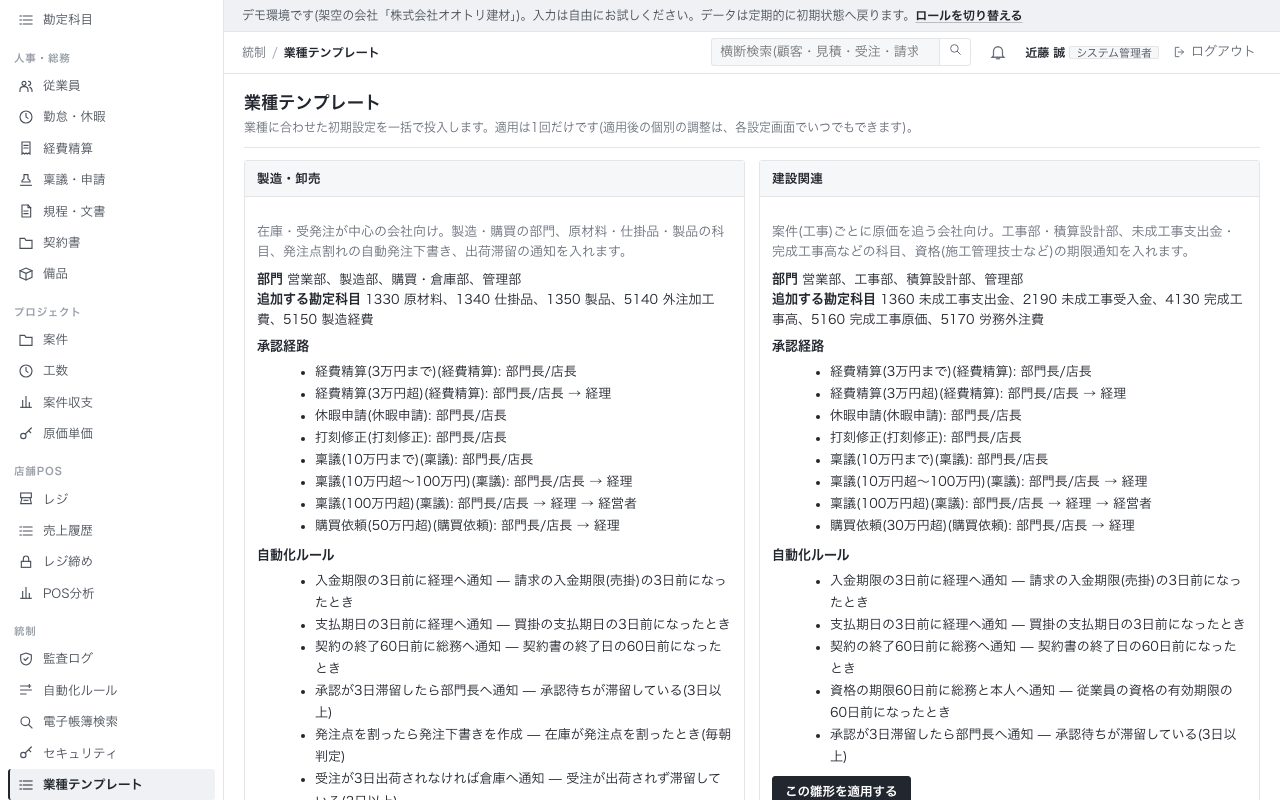Click the レジ締め lock icon
Image resolution: width=1280 pixels, height=800 pixels.
point(26,562)
